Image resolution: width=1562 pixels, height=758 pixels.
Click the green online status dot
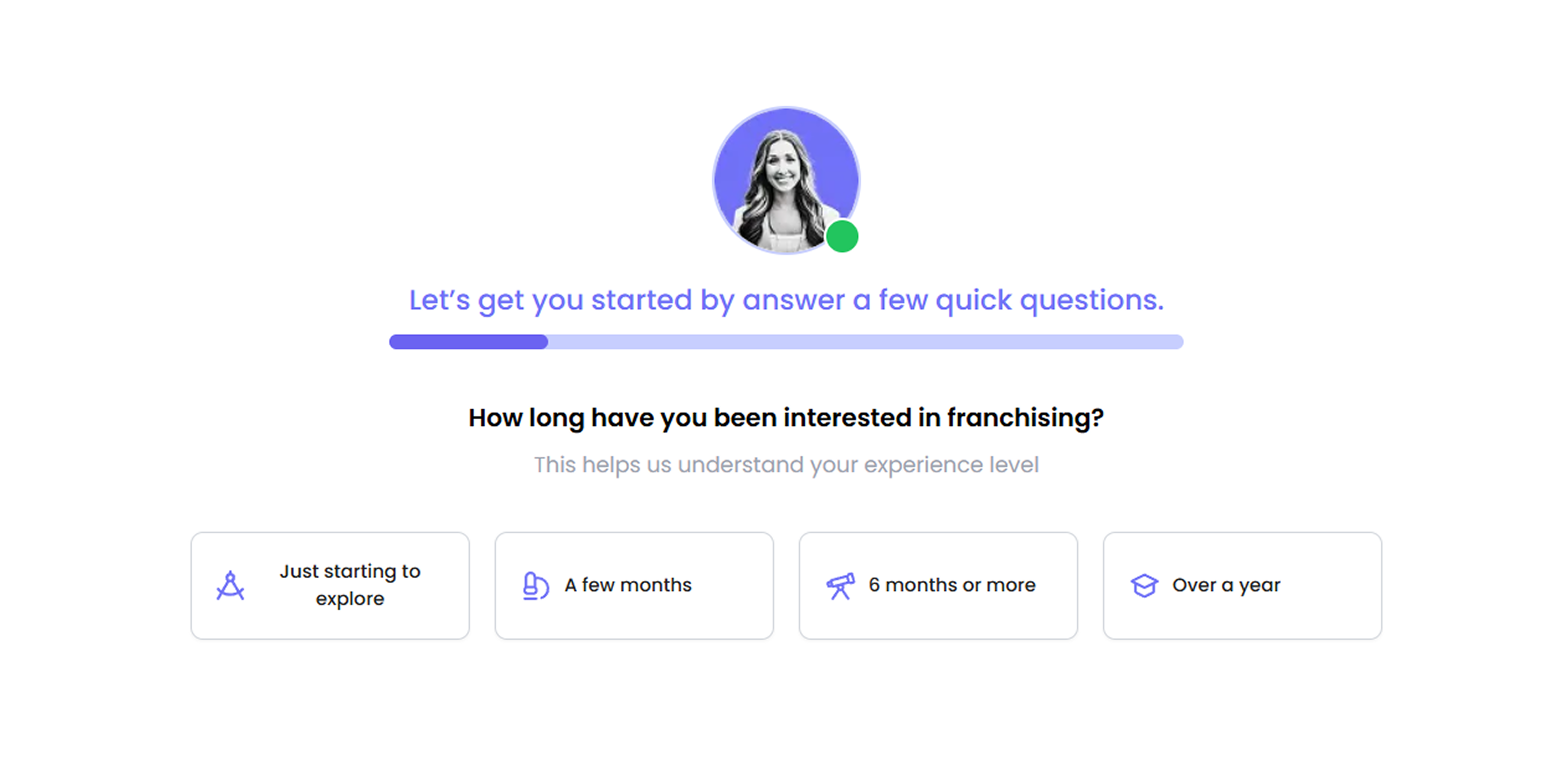click(x=842, y=237)
